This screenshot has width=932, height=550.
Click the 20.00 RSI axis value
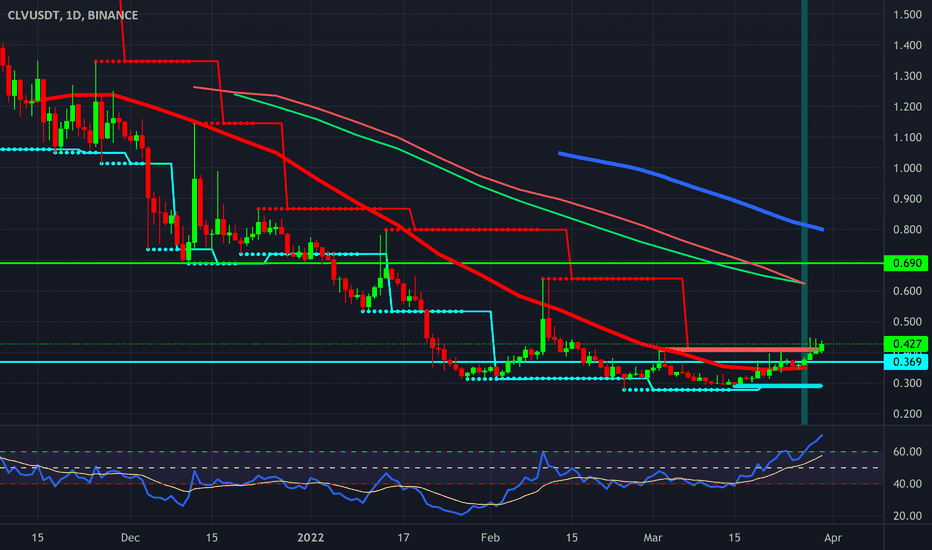pyautogui.click(x=908, y=516)
